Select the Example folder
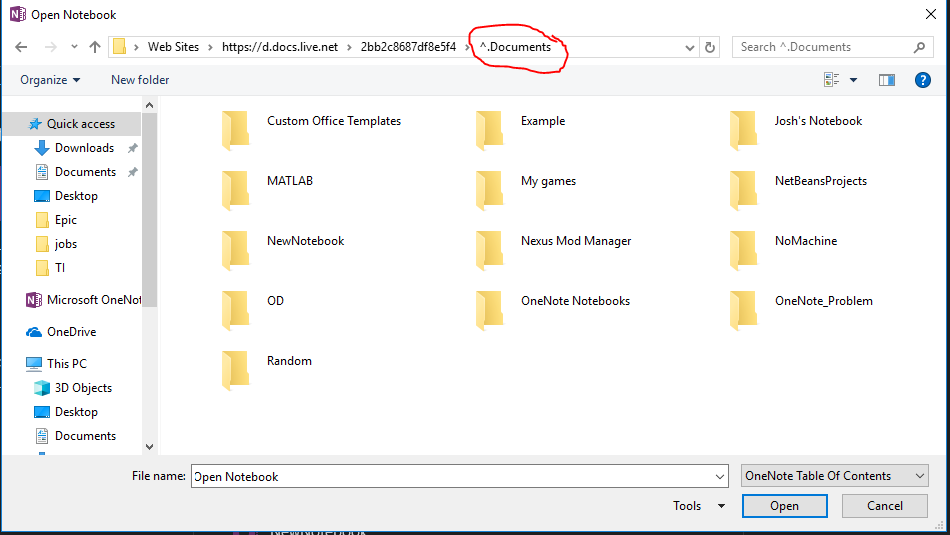This screenshot has height=535, width=950. (521, 129)
